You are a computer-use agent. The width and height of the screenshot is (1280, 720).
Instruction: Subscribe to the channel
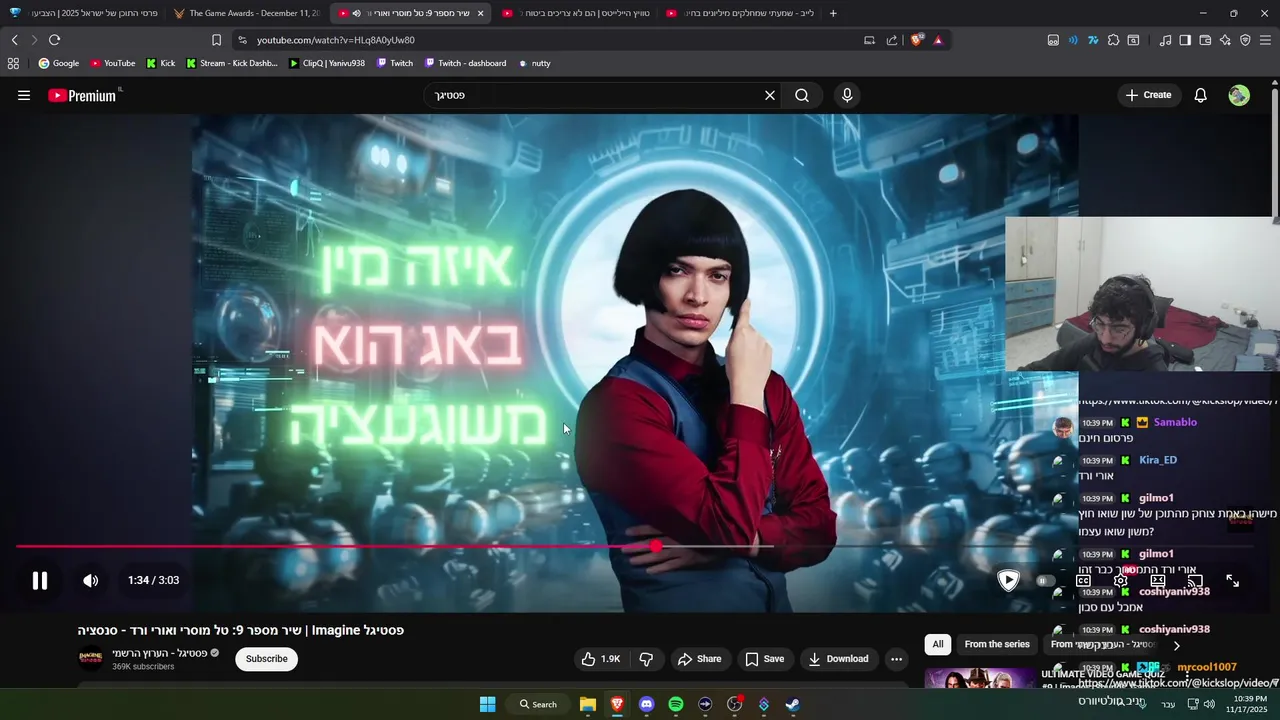point(267,659)
